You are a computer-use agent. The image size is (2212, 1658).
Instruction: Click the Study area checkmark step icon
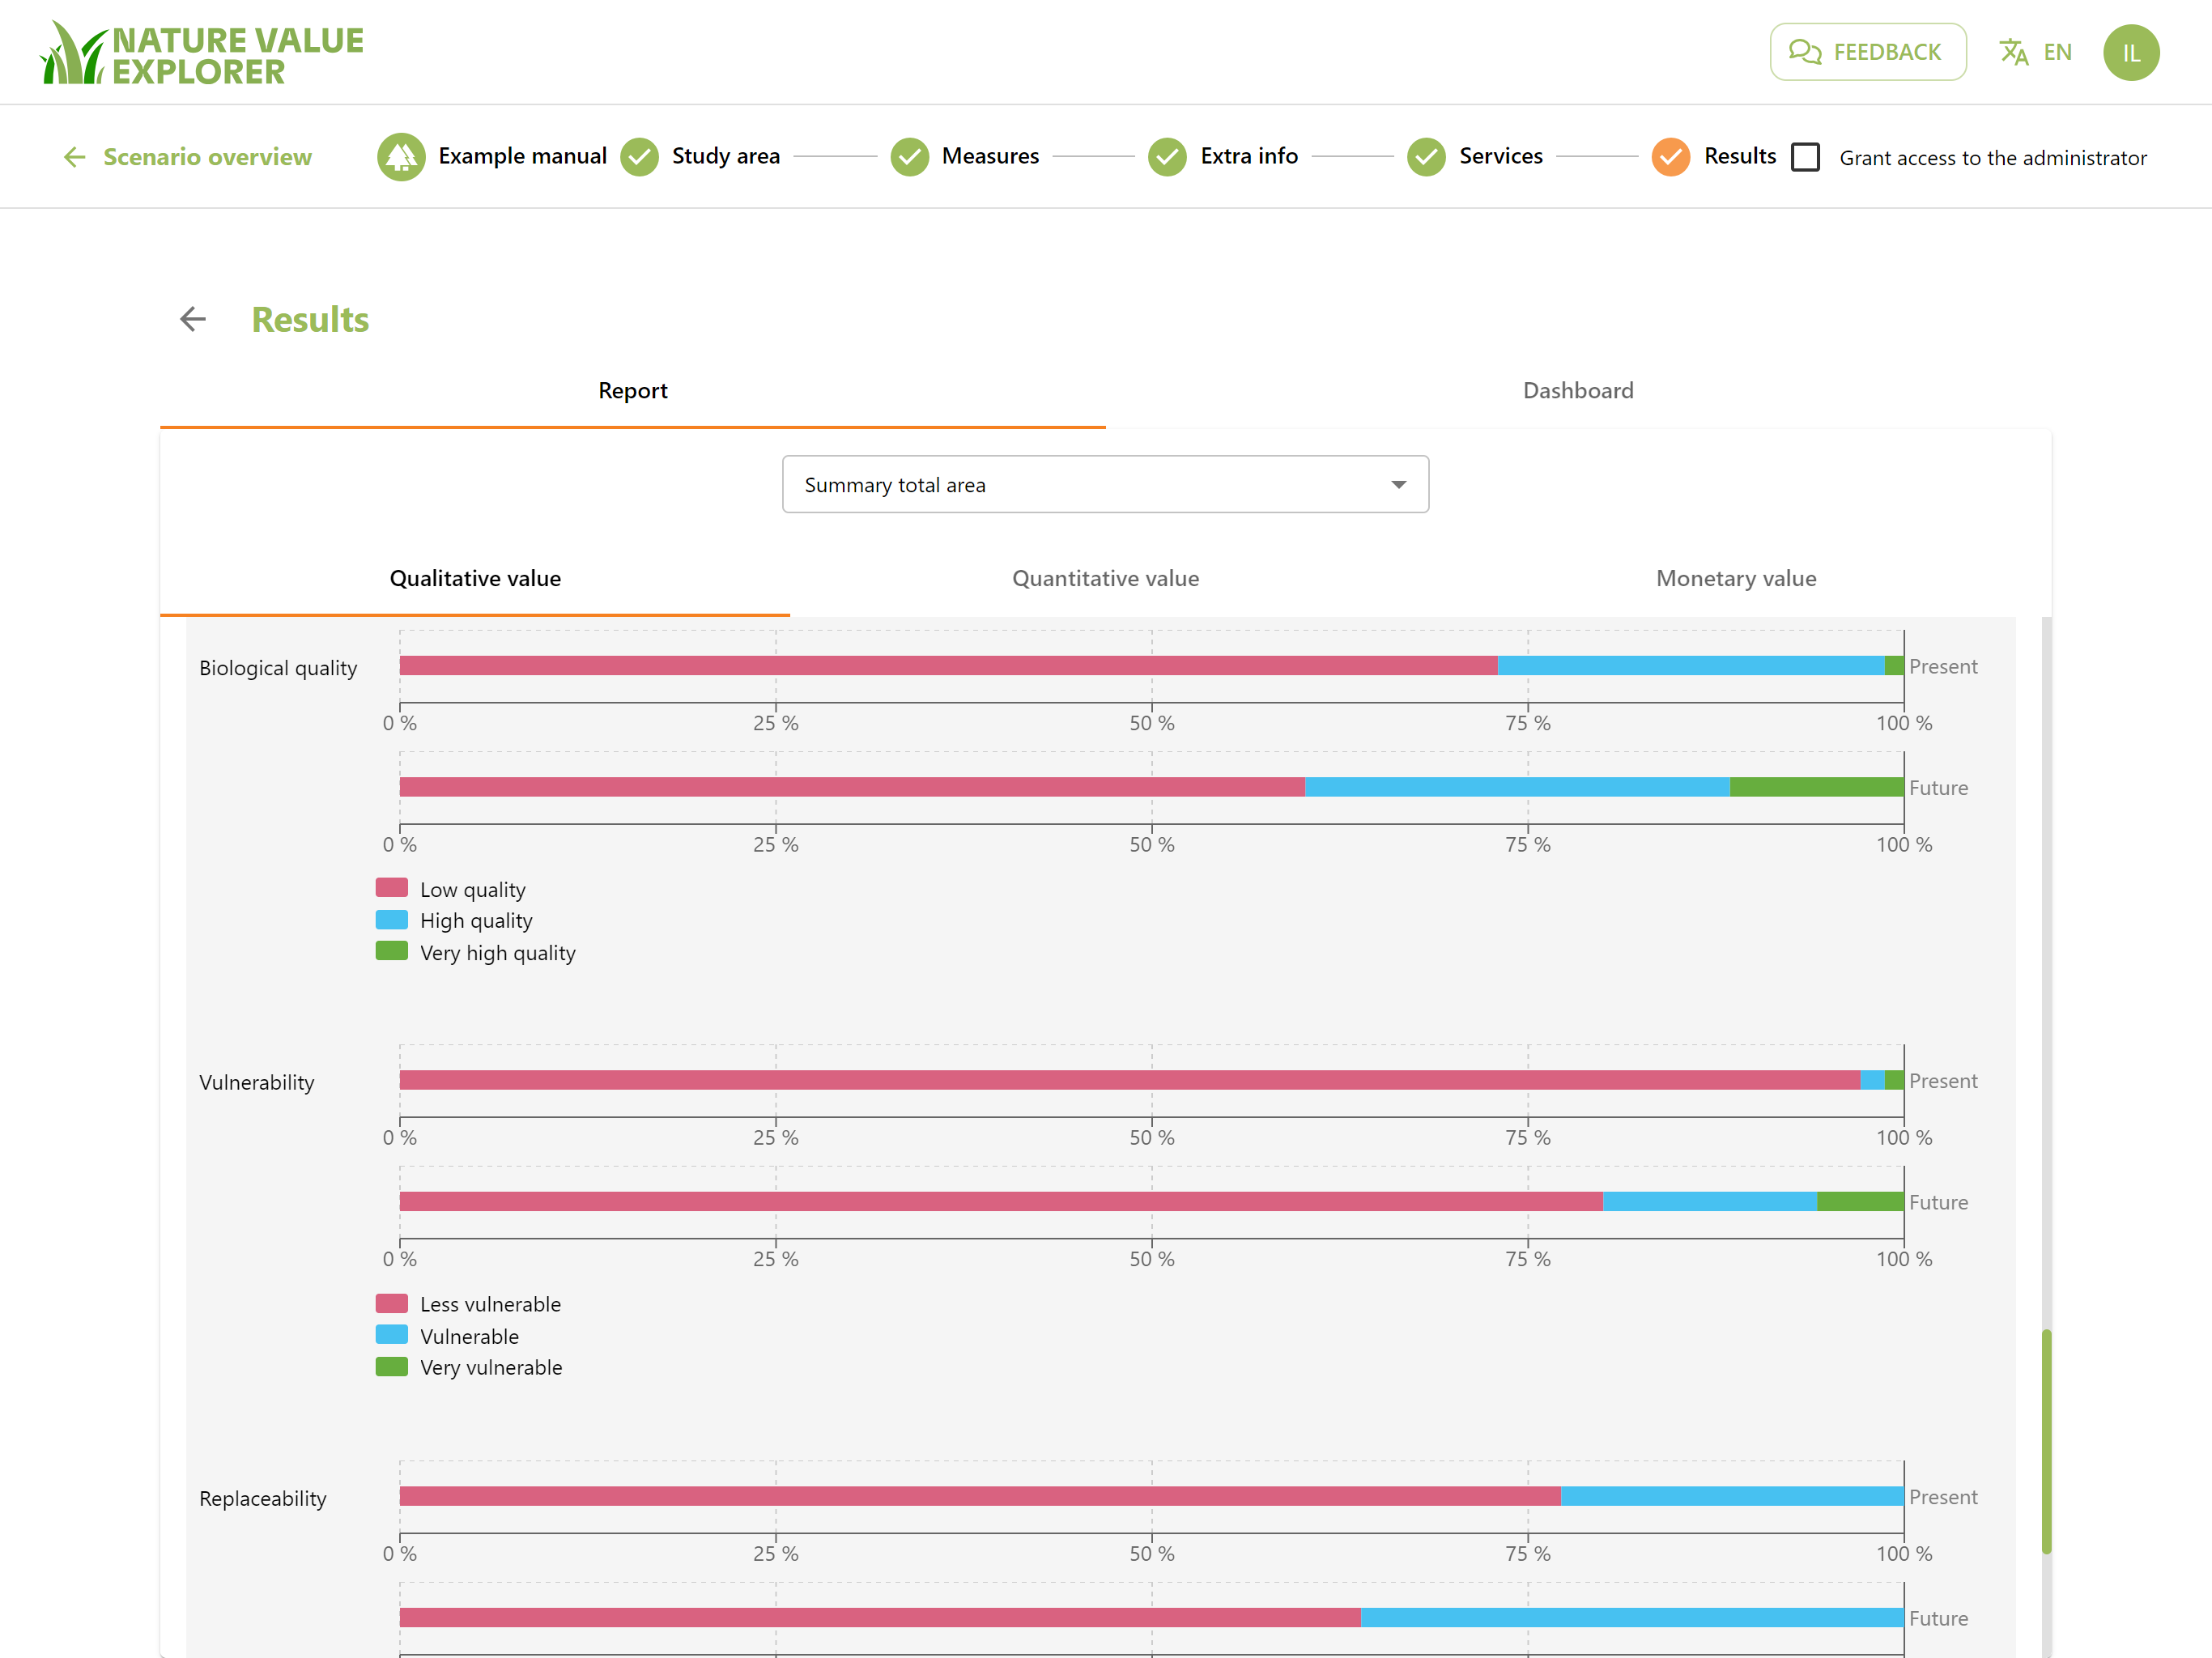639,156
